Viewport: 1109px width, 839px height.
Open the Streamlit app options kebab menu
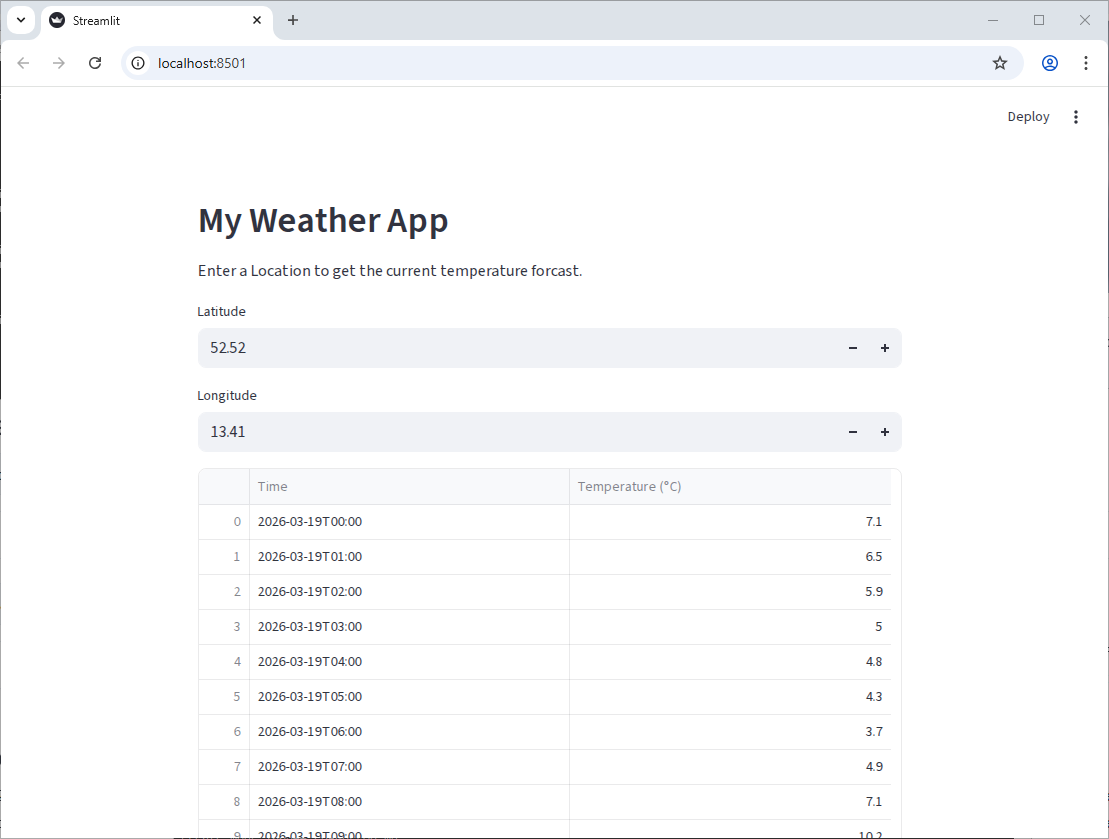(1076, 116)
